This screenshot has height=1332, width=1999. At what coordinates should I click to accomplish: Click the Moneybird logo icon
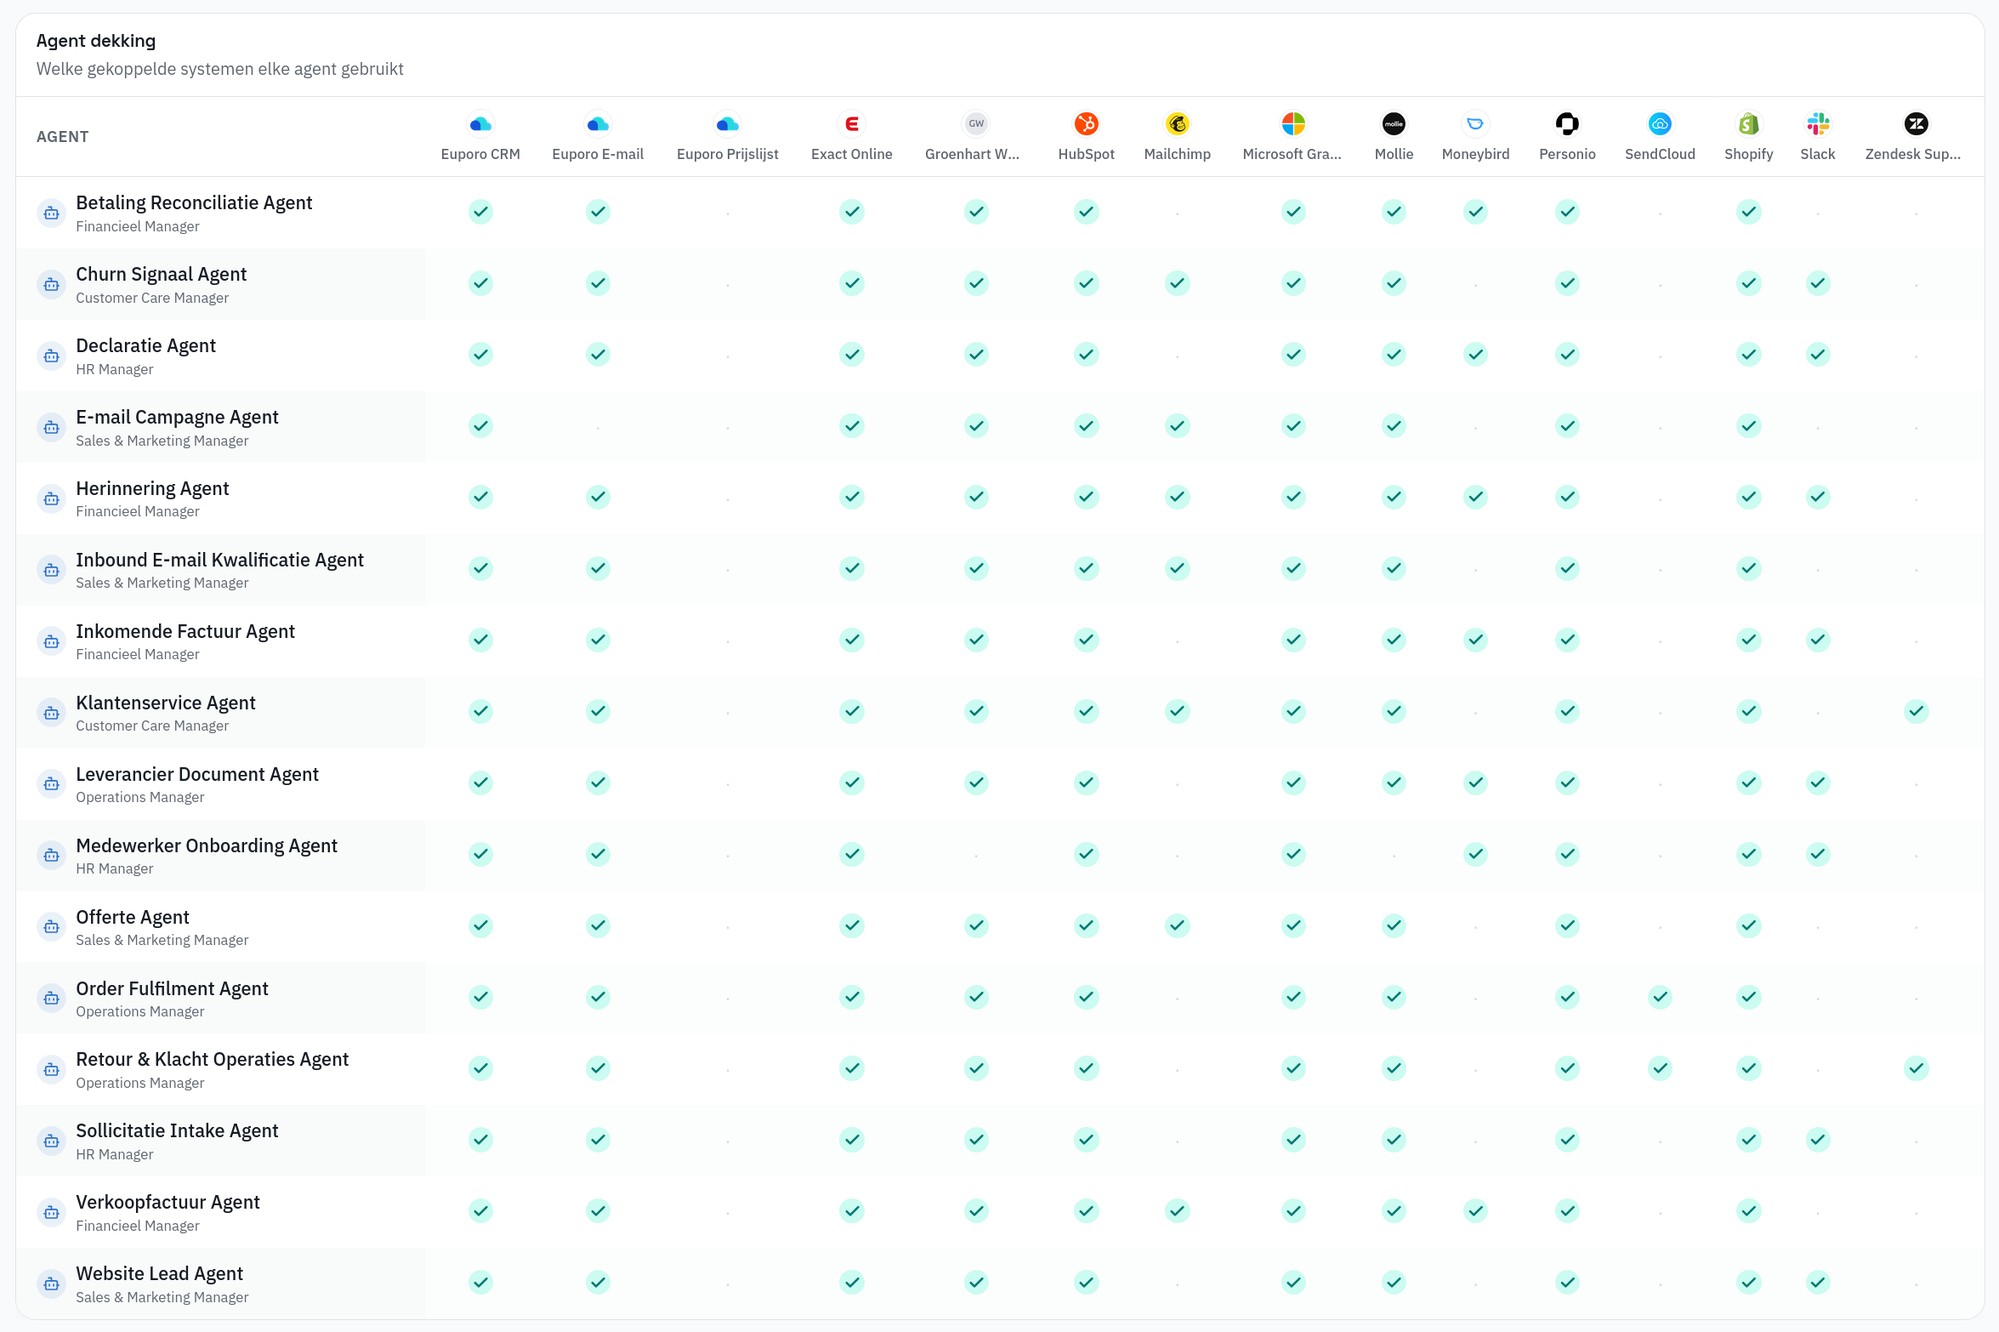1475,124
